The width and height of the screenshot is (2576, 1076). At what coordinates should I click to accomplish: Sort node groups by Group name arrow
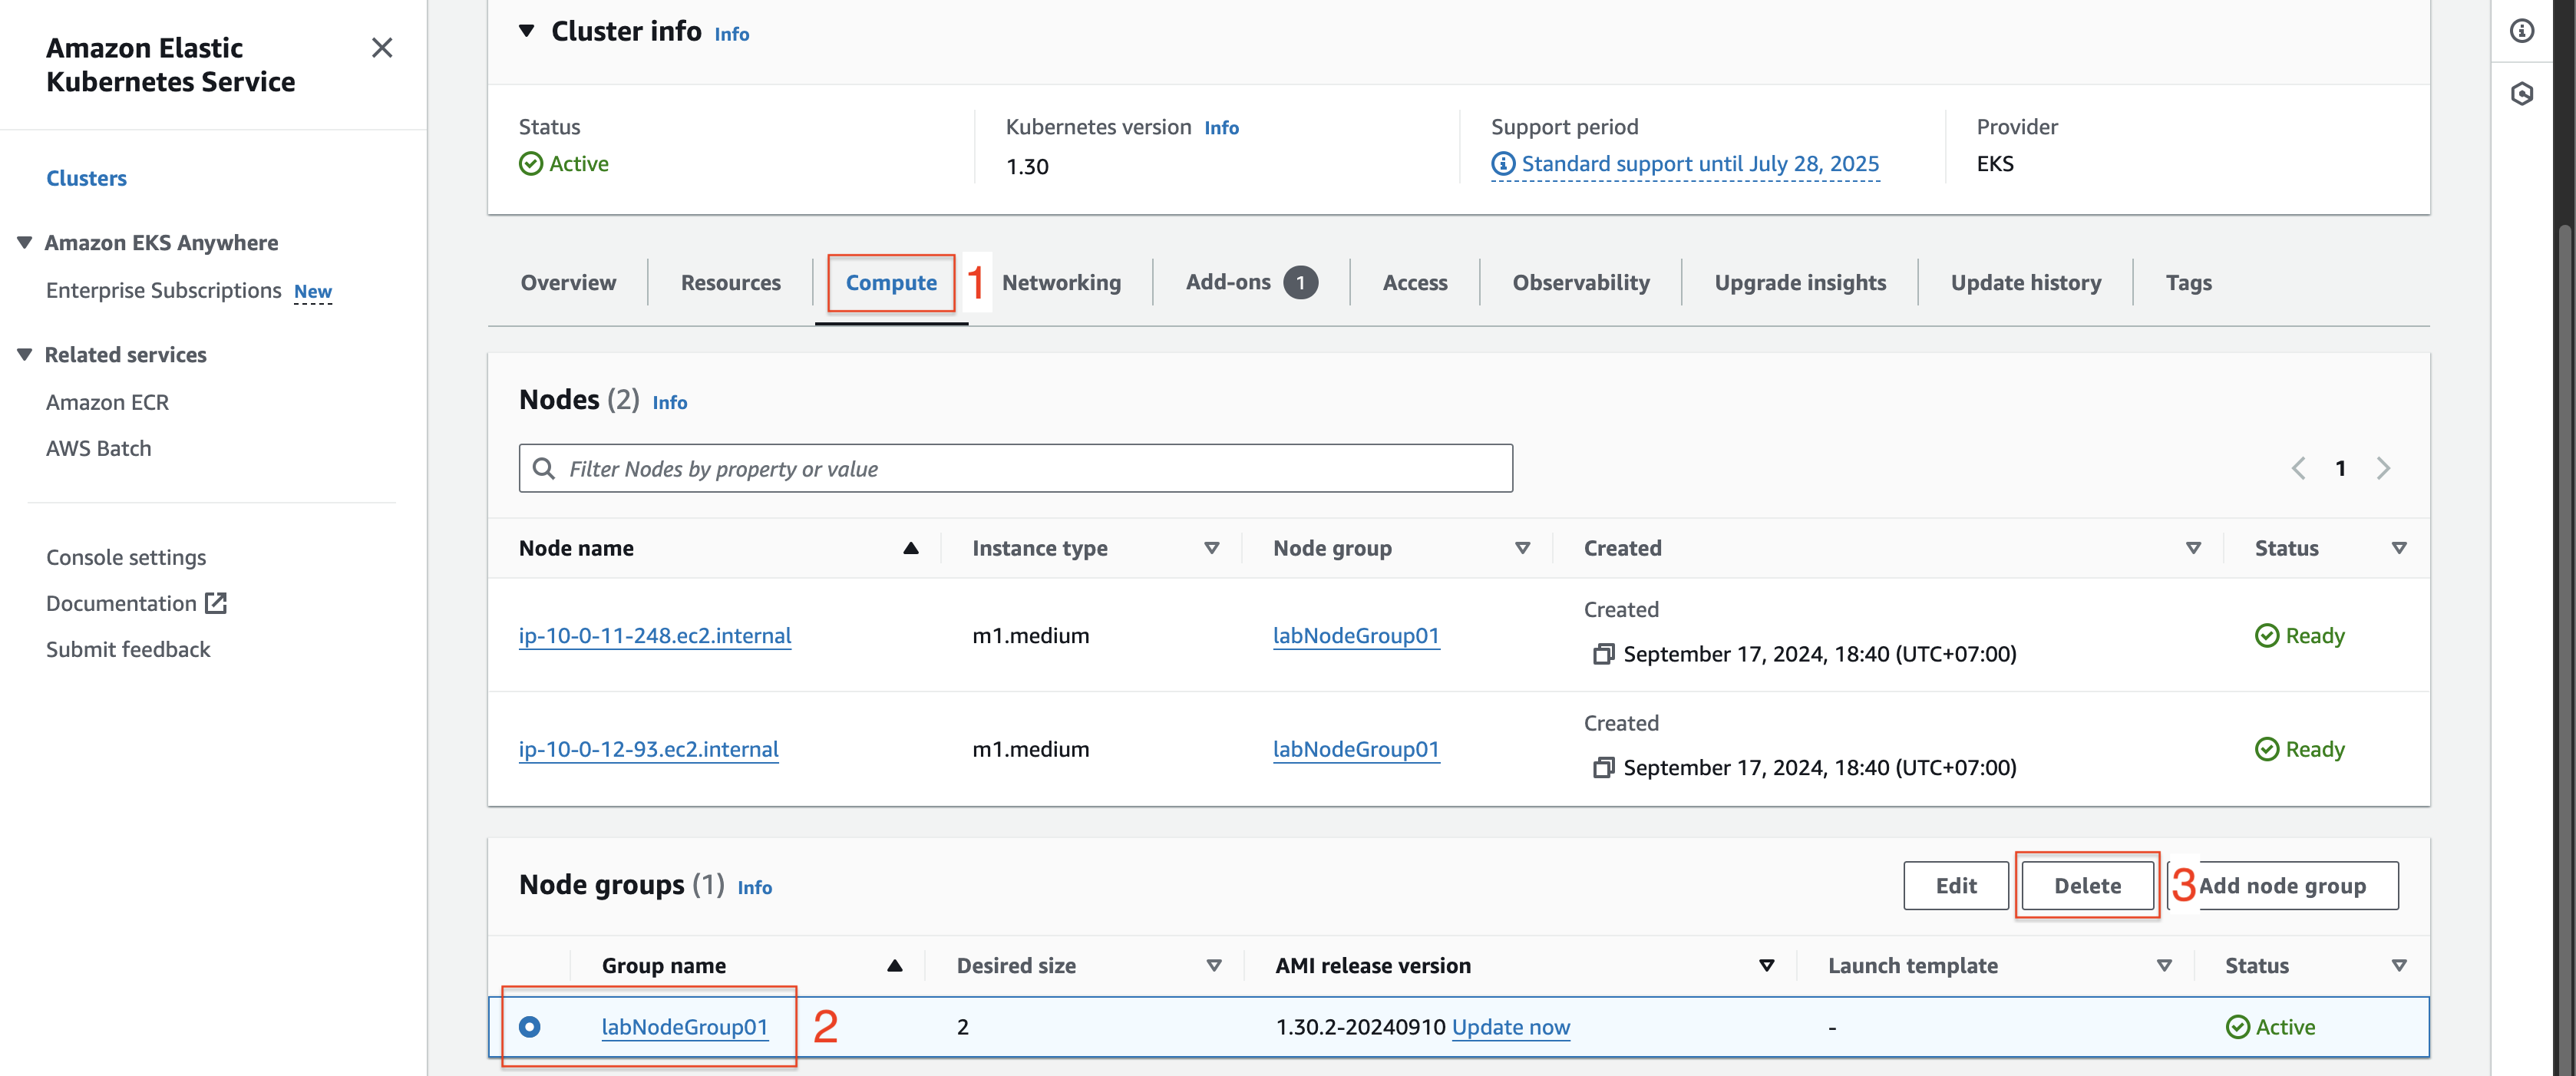[895, 966]
